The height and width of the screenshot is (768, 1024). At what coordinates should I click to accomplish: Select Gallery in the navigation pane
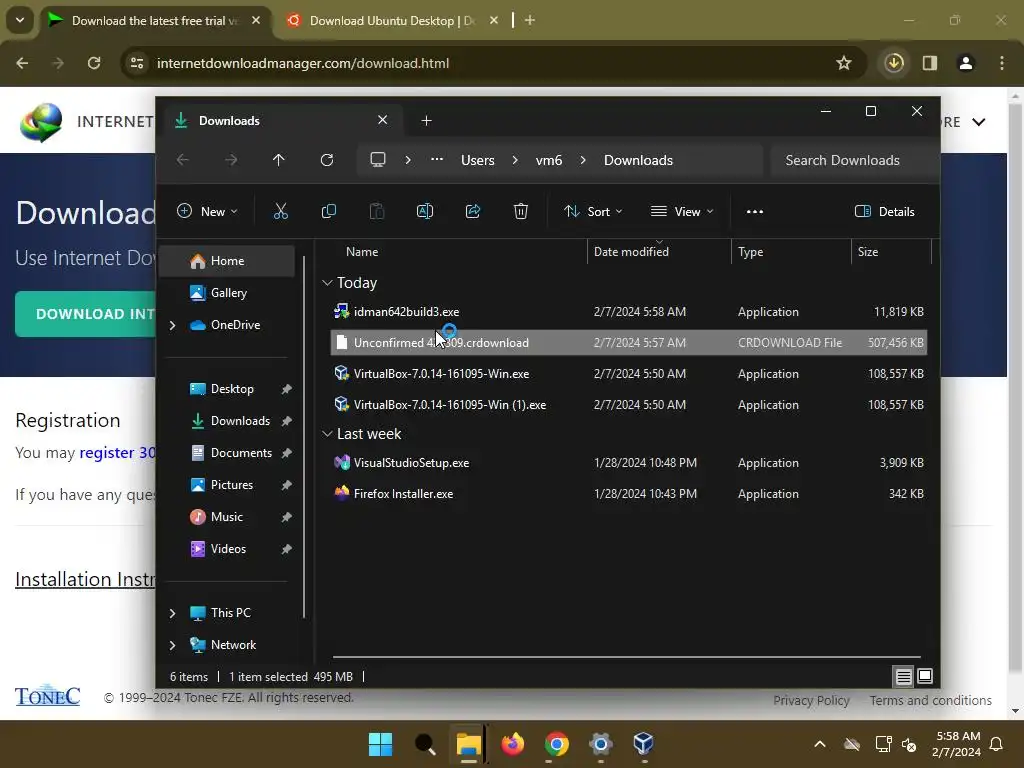(227, 293)
